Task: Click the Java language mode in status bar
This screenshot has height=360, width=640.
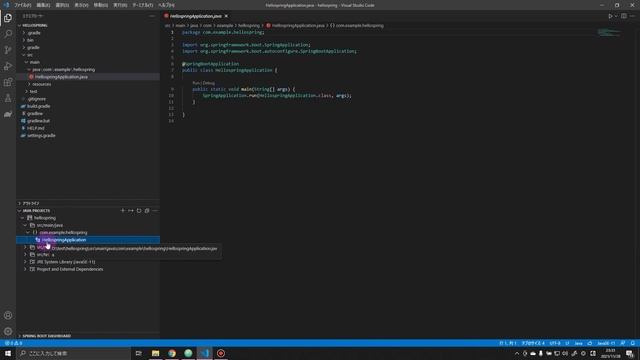Action: 578,343
